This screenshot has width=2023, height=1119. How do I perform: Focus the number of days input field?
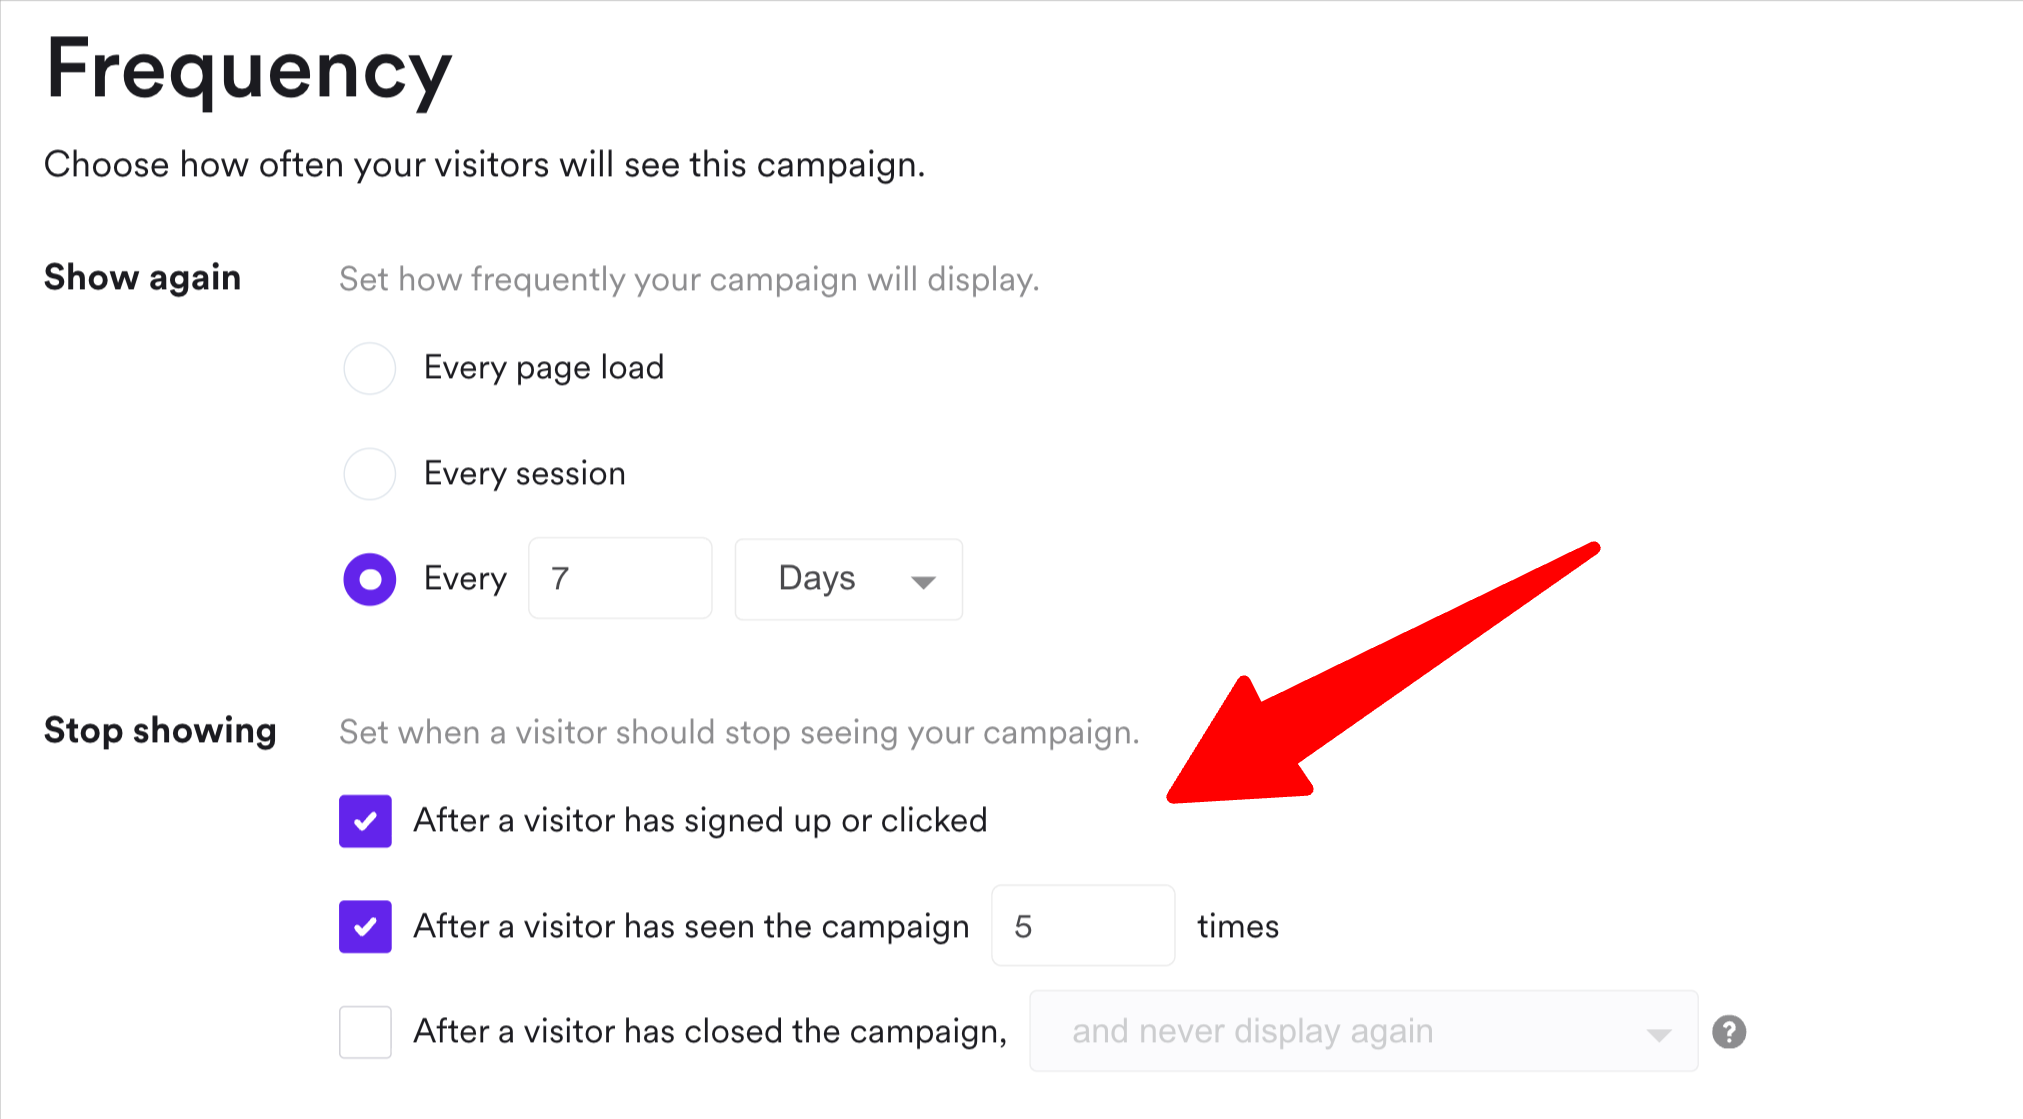pos(620,579)
